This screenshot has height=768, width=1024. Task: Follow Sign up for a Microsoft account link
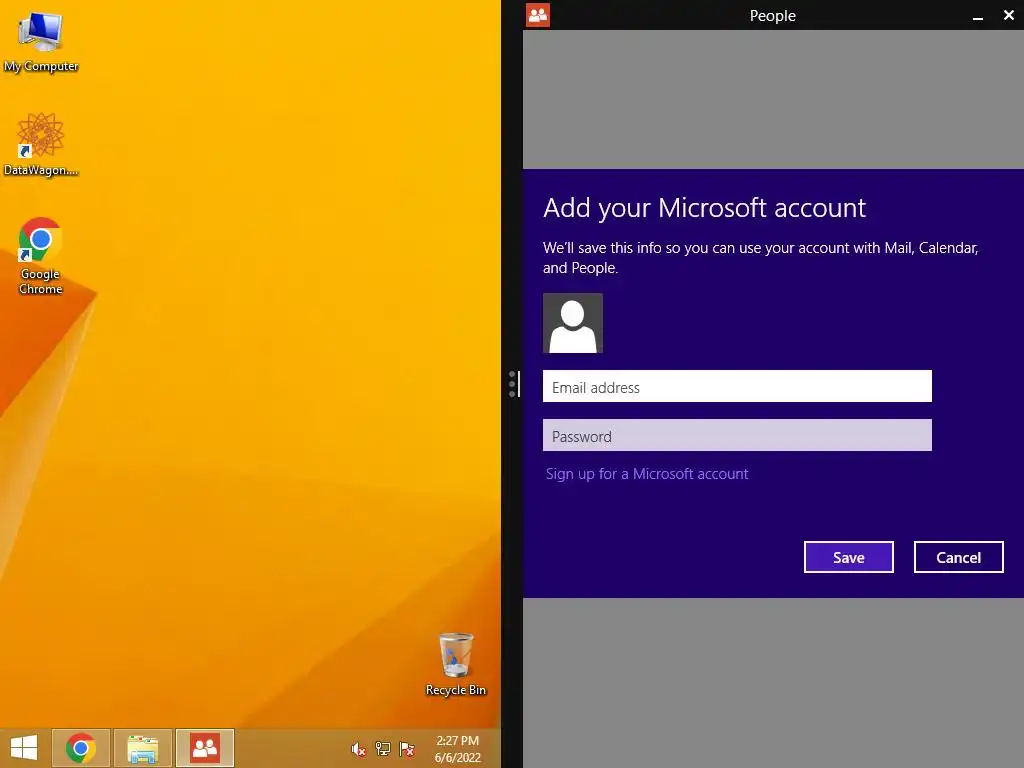tap(647, 474)
